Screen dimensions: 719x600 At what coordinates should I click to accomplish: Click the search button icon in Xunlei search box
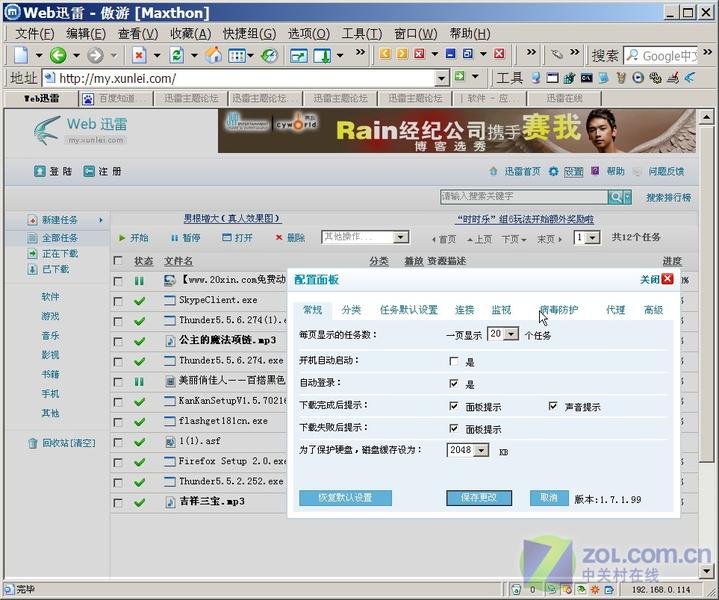coord(615,197)
